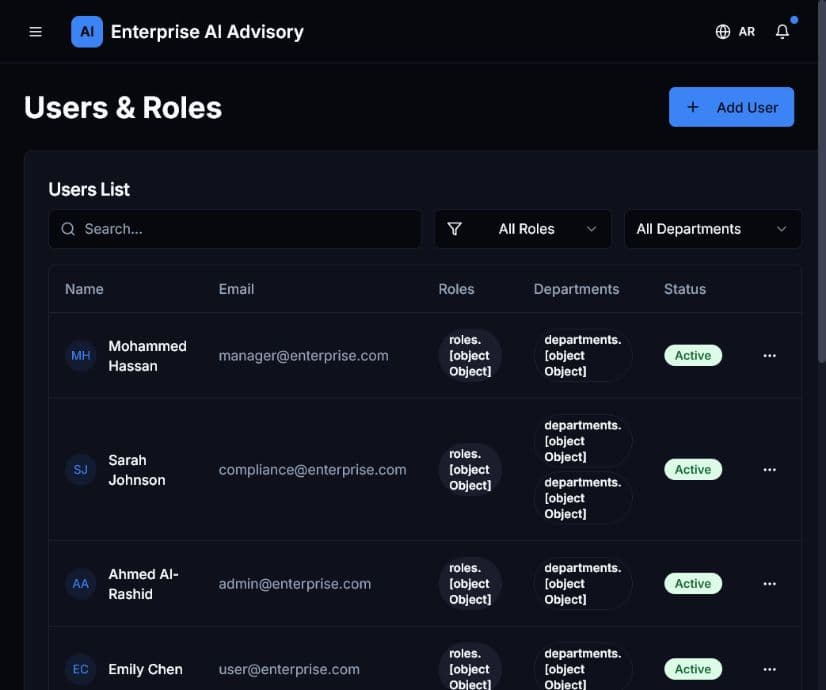Click the funnel filter icon

(x=455, y=229)
